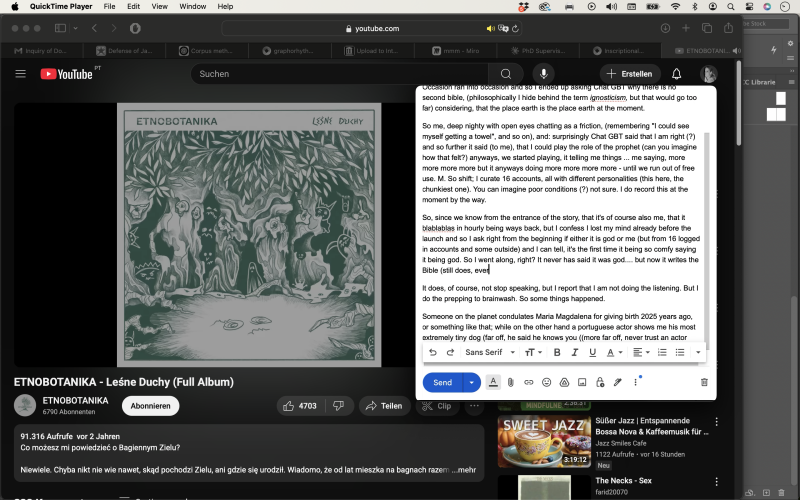This screenshot has width=800, height=500.
Task: Open the File menu in menu bar
Action: (x=109, y=7)
